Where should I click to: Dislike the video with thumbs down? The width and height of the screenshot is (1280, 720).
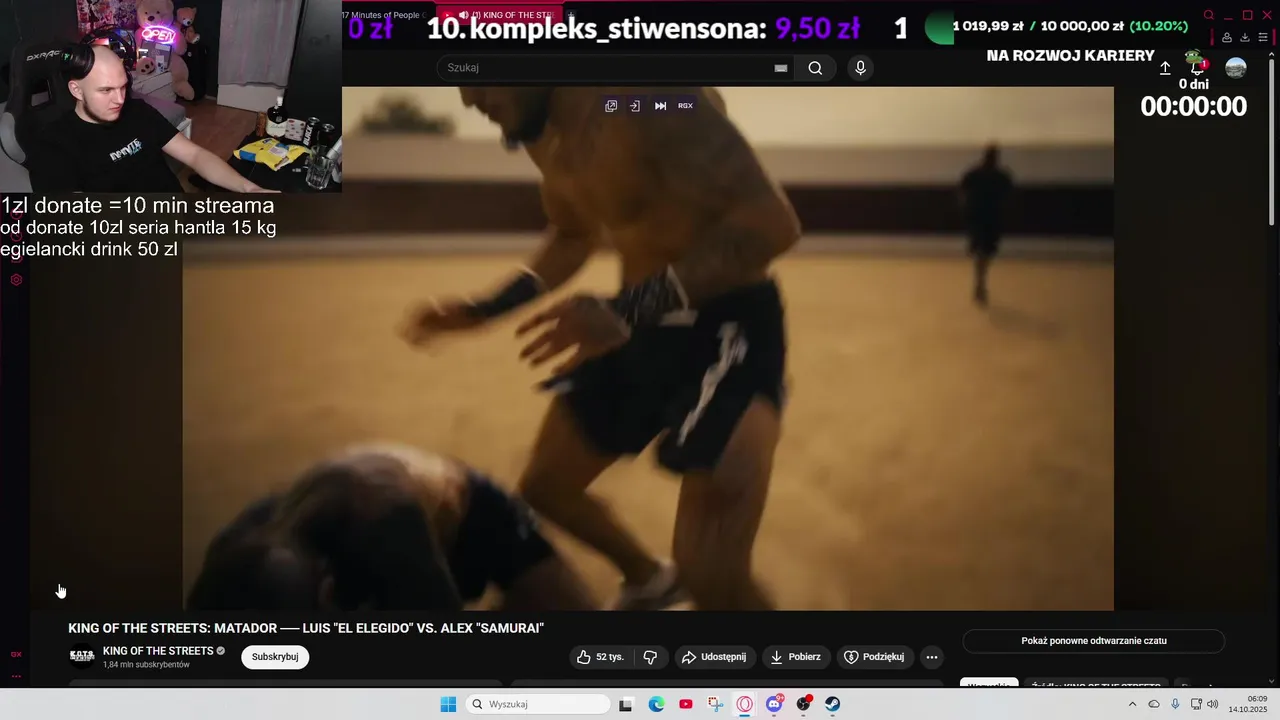coord(650,657)
